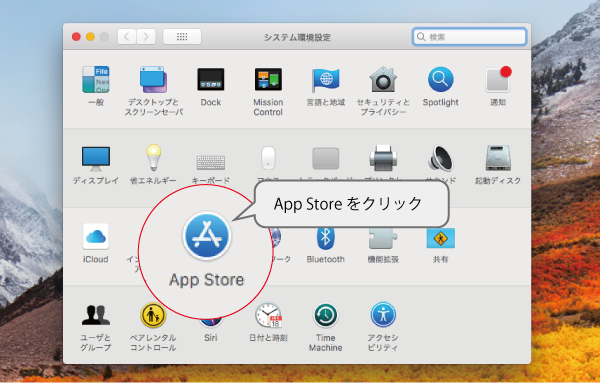Screen dimensions: 600x383
Task: Open Siri preferences
Action: click(210, 323)
